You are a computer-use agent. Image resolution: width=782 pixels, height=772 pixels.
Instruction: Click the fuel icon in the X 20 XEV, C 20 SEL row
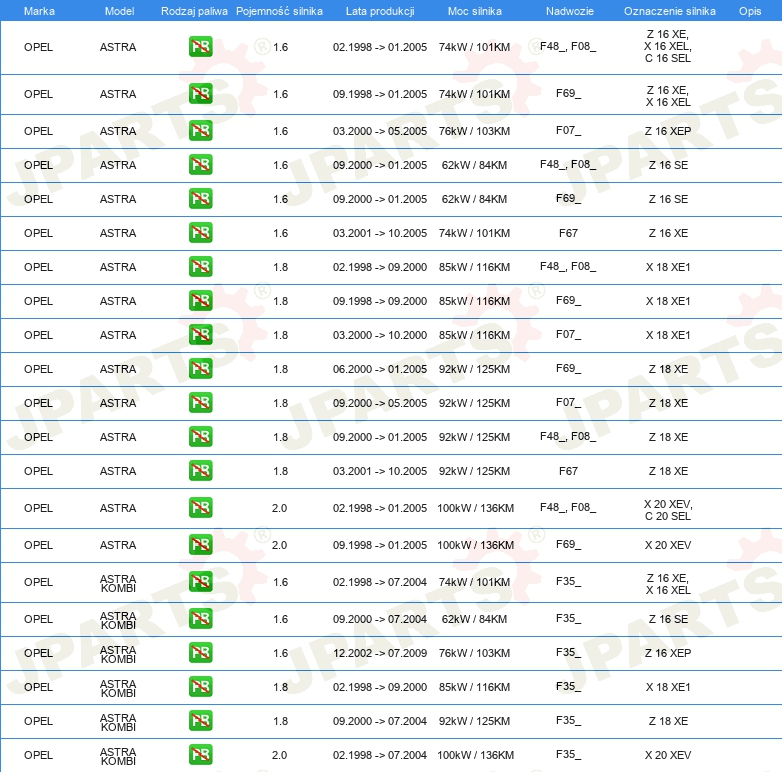coord(200,508)
